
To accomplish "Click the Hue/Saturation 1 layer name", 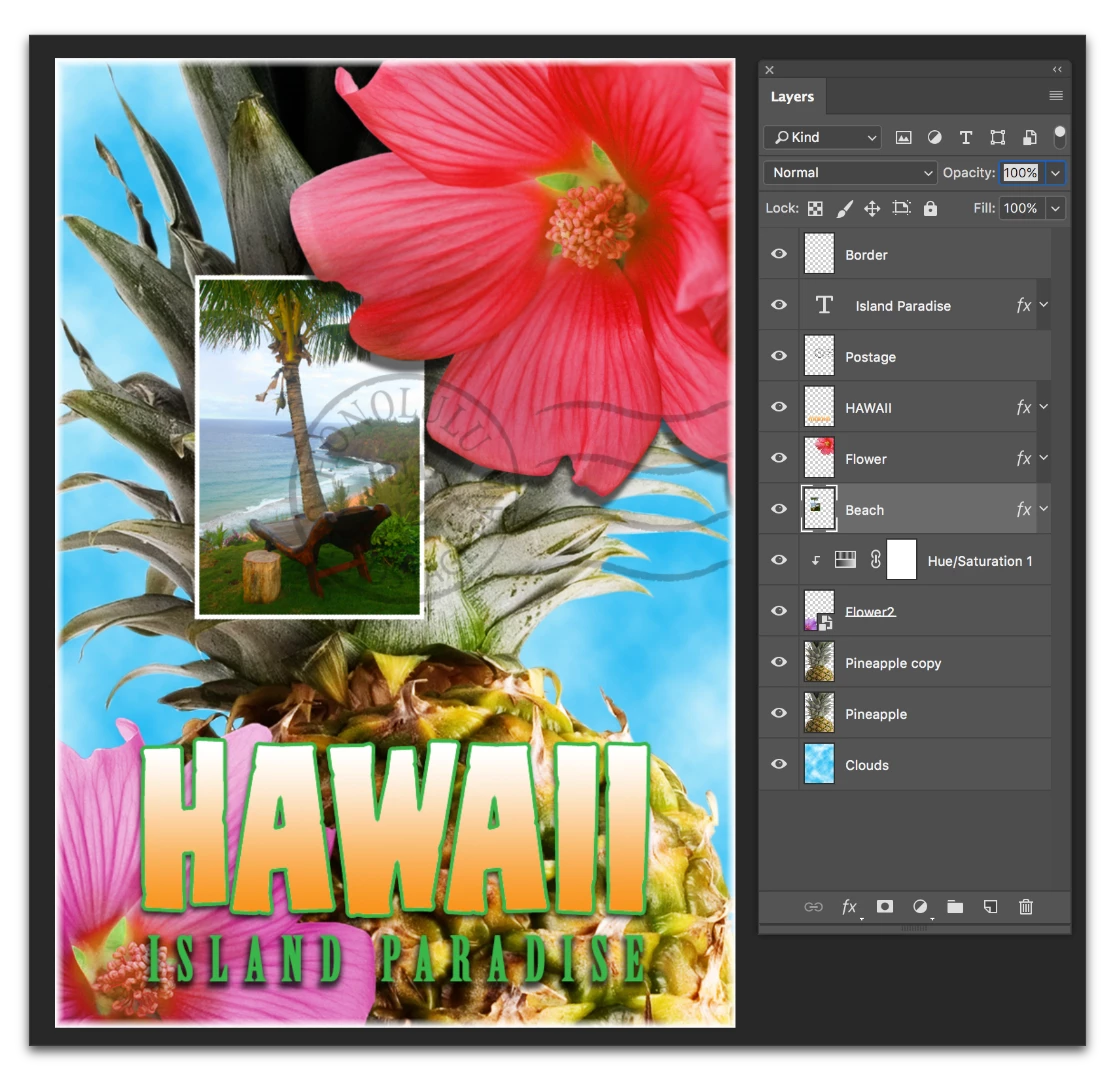I will [980, 561].
